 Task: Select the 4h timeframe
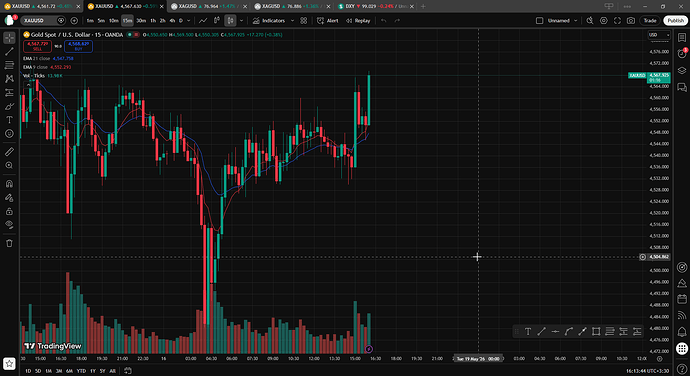(x=172, y=21)
